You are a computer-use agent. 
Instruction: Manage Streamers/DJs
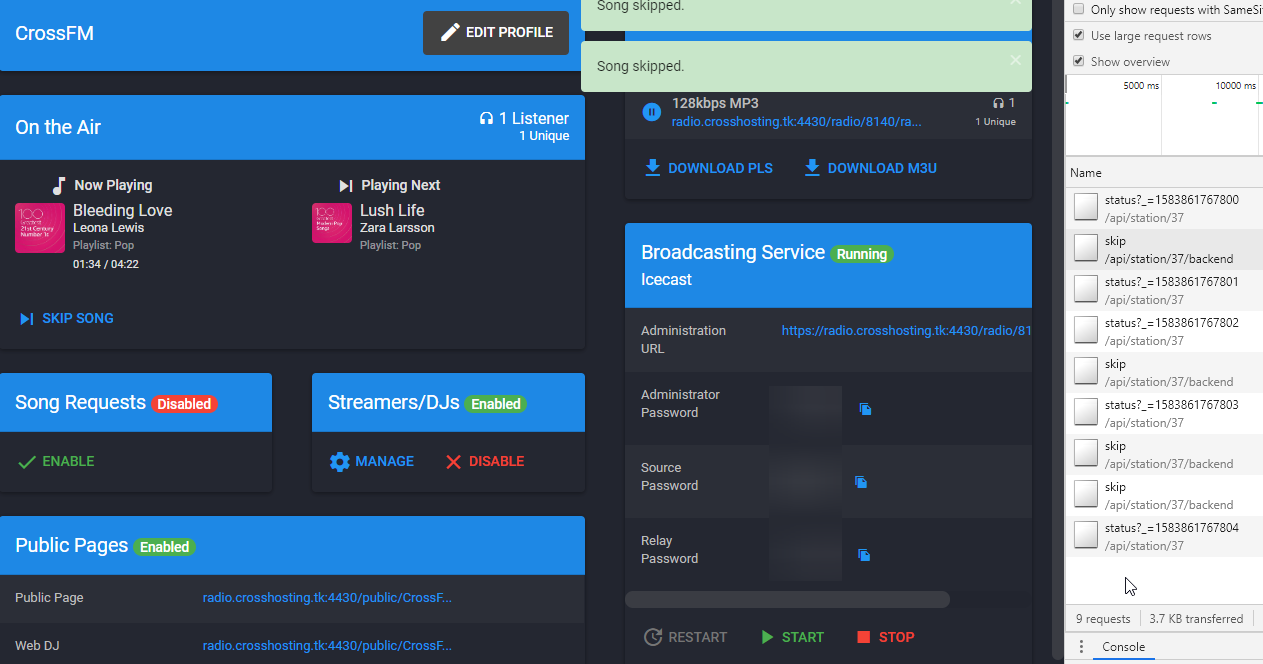pyautogui.click(x=371, y=461)
